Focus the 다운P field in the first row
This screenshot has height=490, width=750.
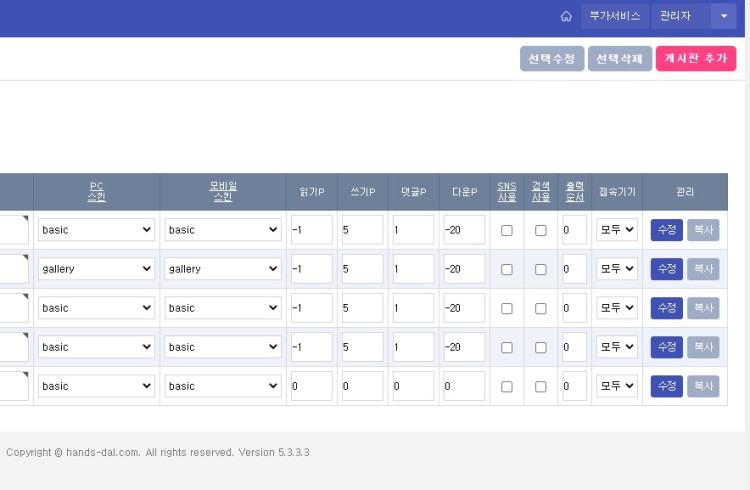(x=464, y=230)
